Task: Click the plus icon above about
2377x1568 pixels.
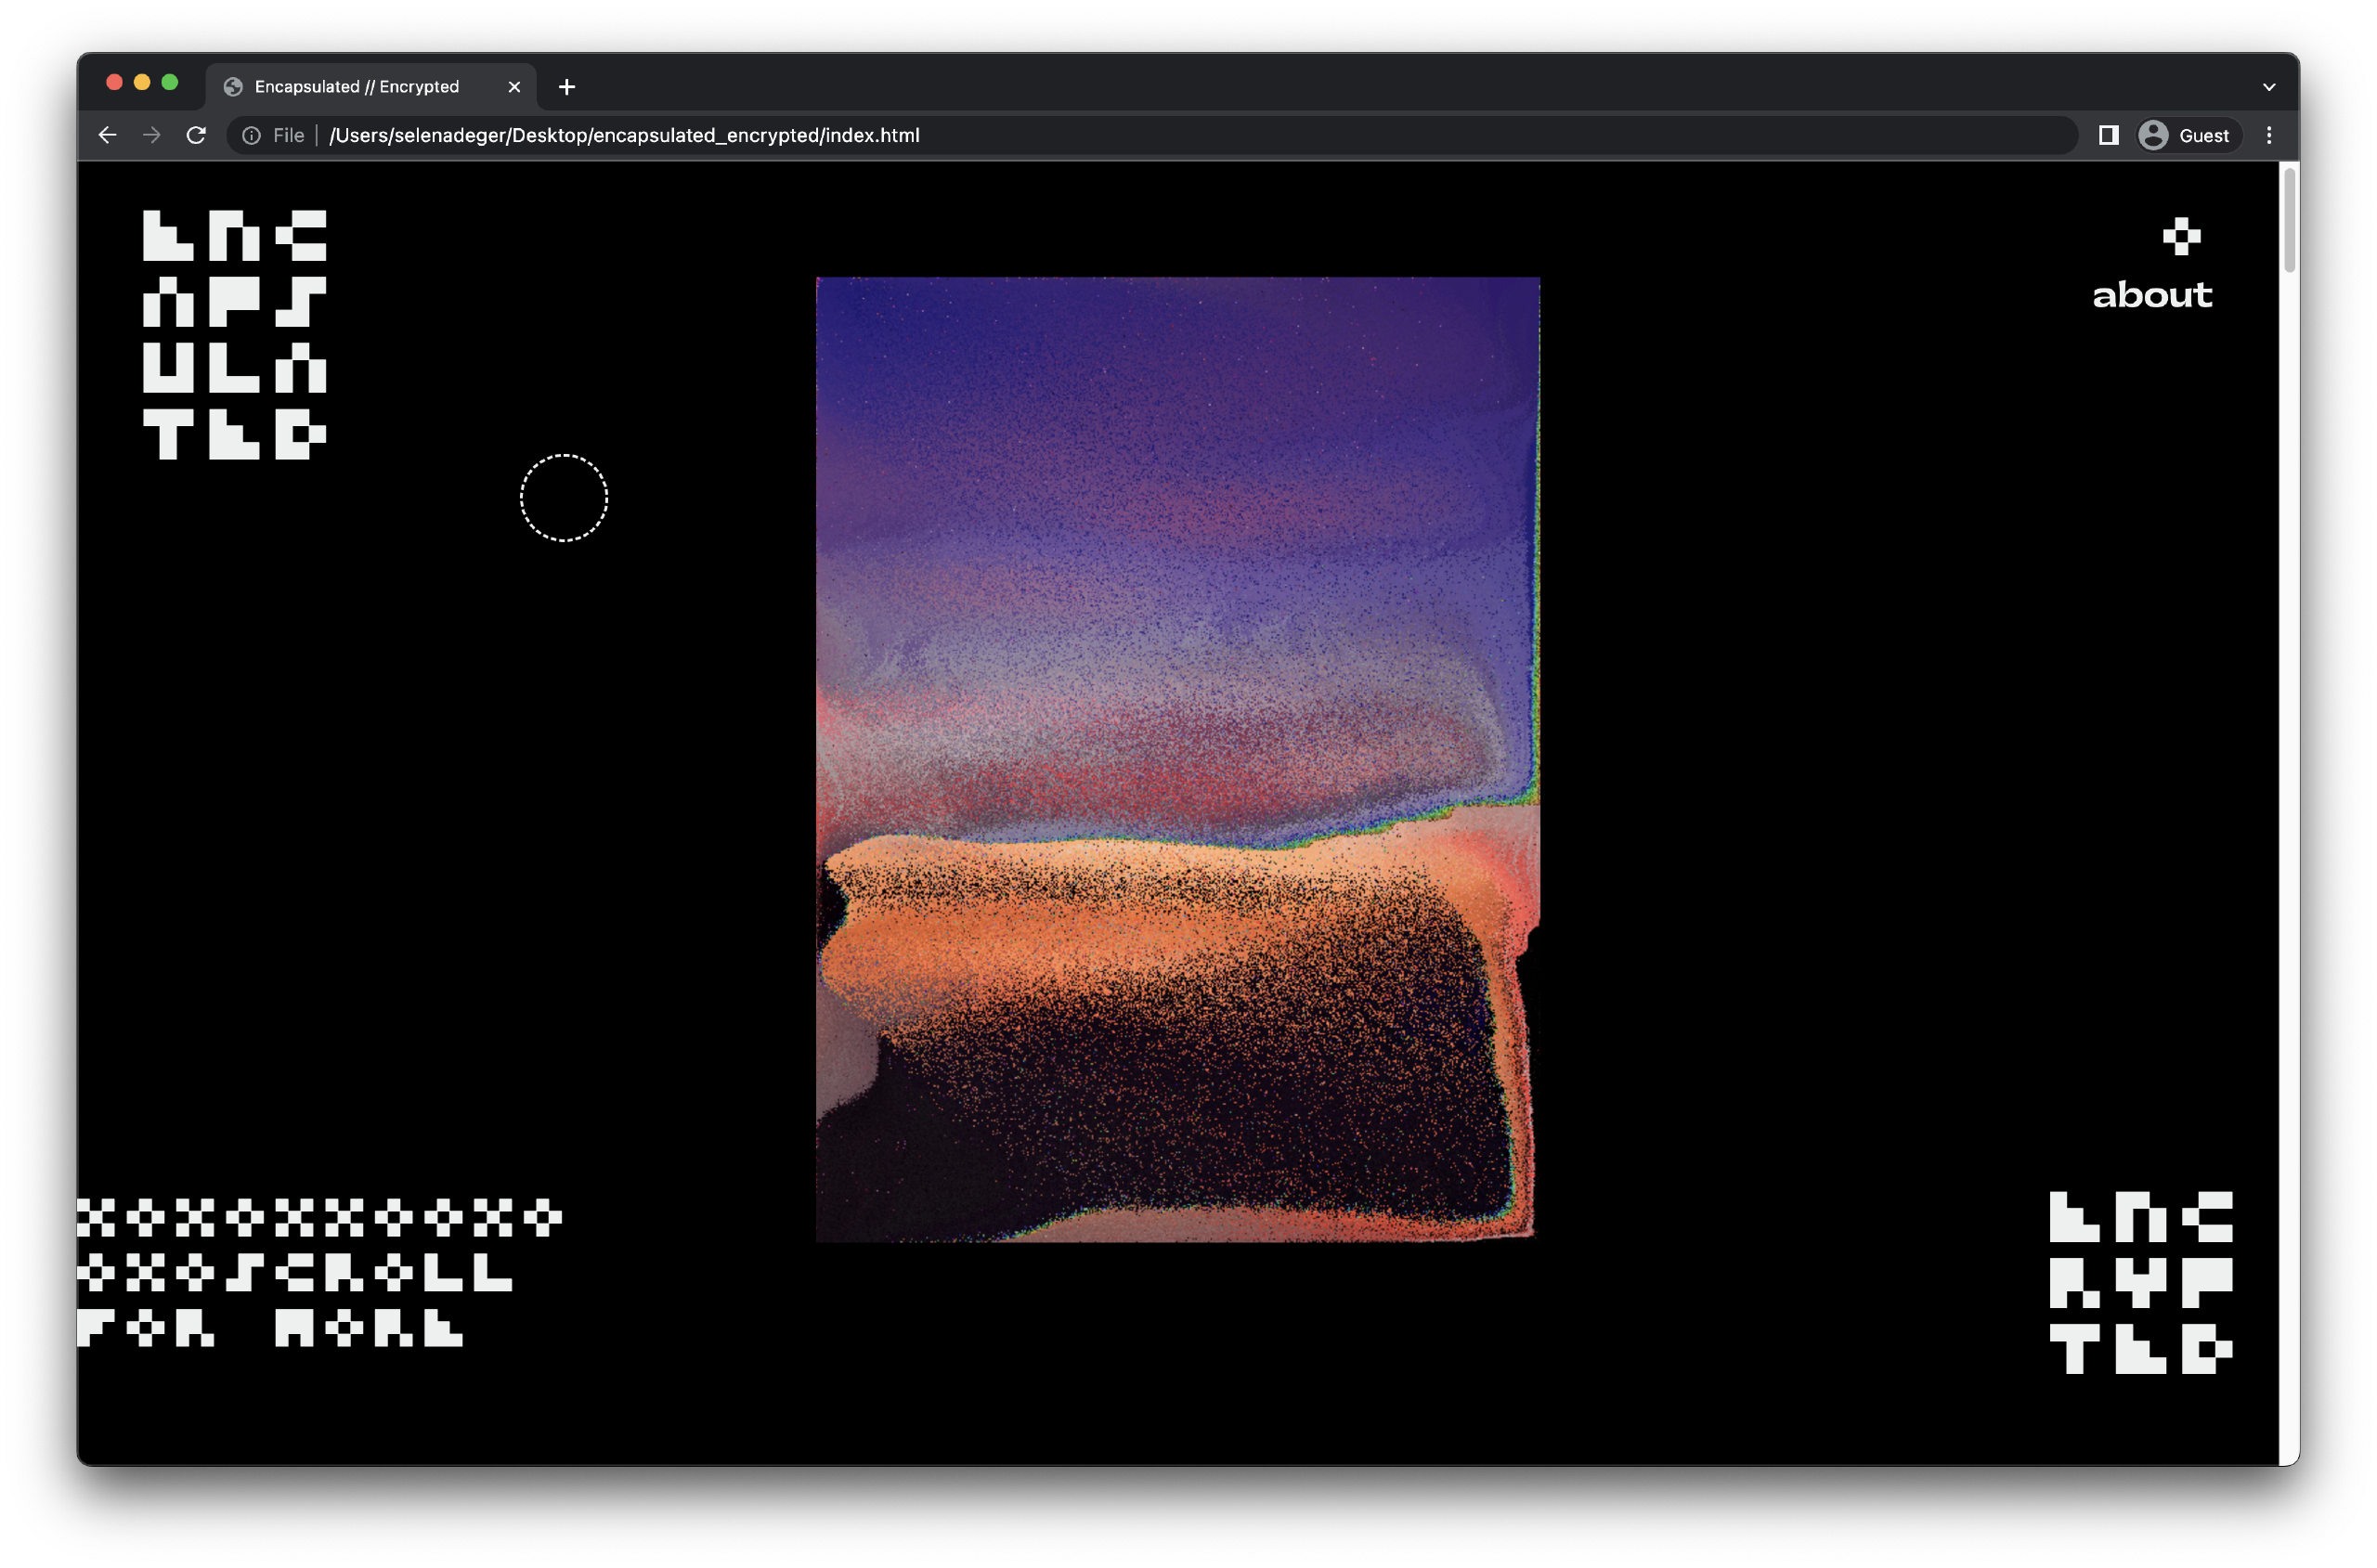Action: tap(2181, 237)
